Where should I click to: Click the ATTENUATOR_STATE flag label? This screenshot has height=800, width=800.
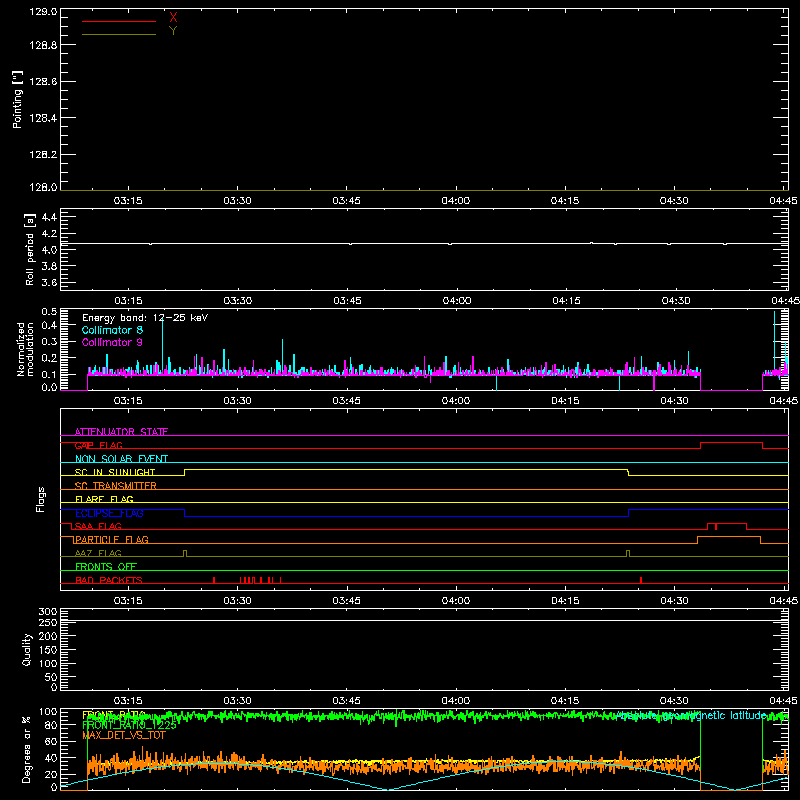pyautogui.click(x=121, y=432)
